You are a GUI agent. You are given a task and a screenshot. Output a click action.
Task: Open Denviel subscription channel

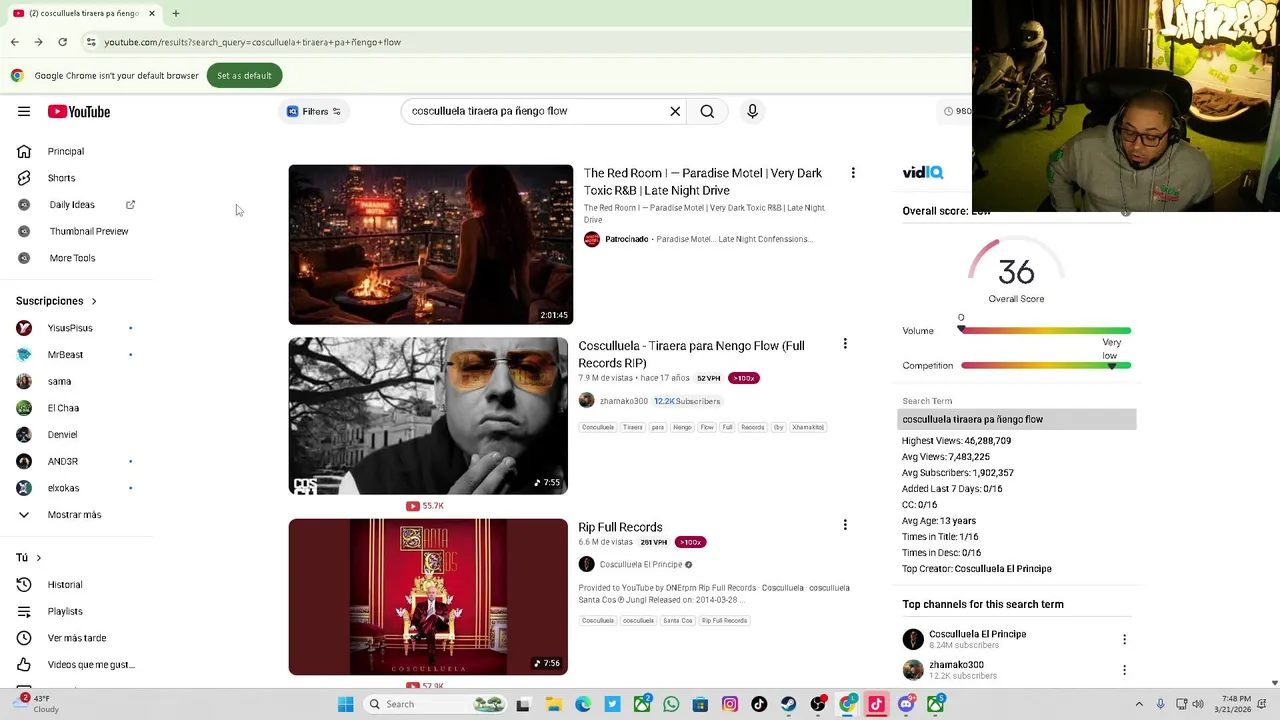pos(62,434)
